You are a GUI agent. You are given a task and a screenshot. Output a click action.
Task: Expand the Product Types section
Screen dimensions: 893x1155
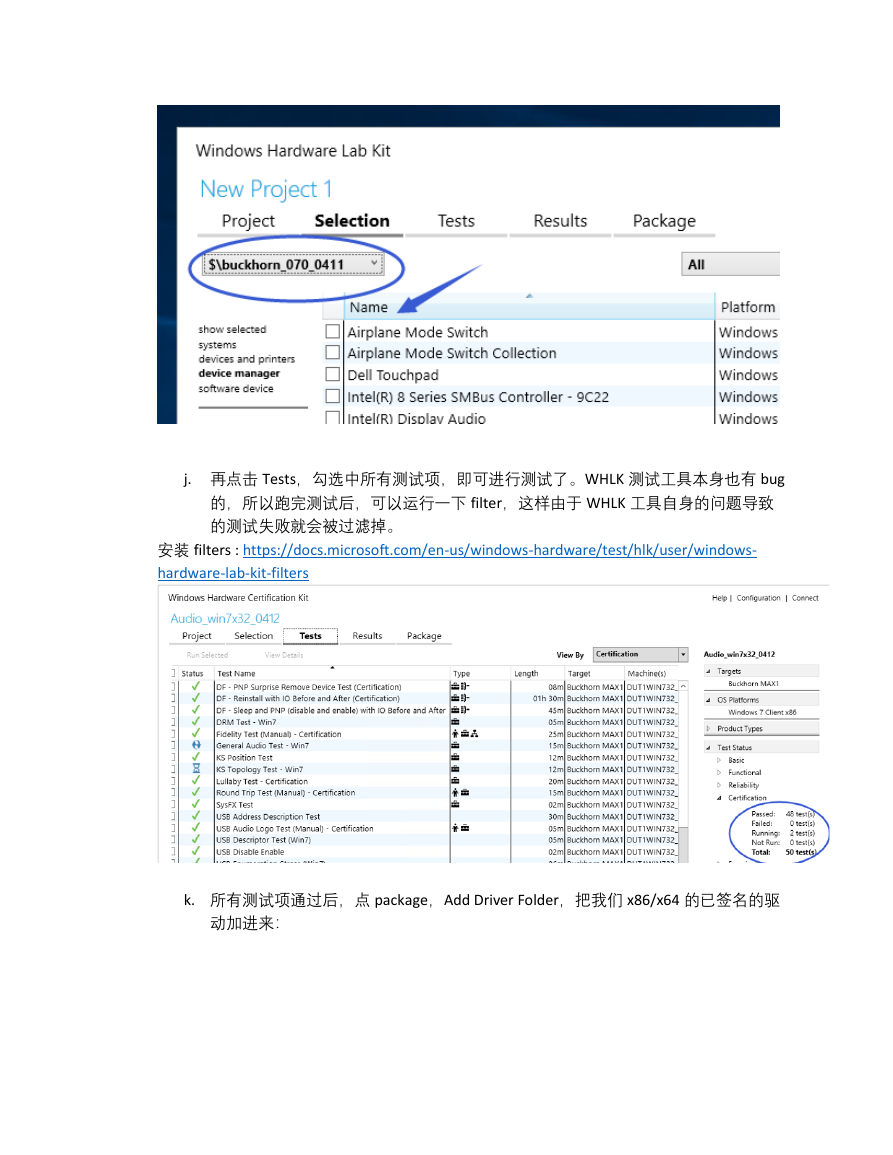click(x=708, y=729)
